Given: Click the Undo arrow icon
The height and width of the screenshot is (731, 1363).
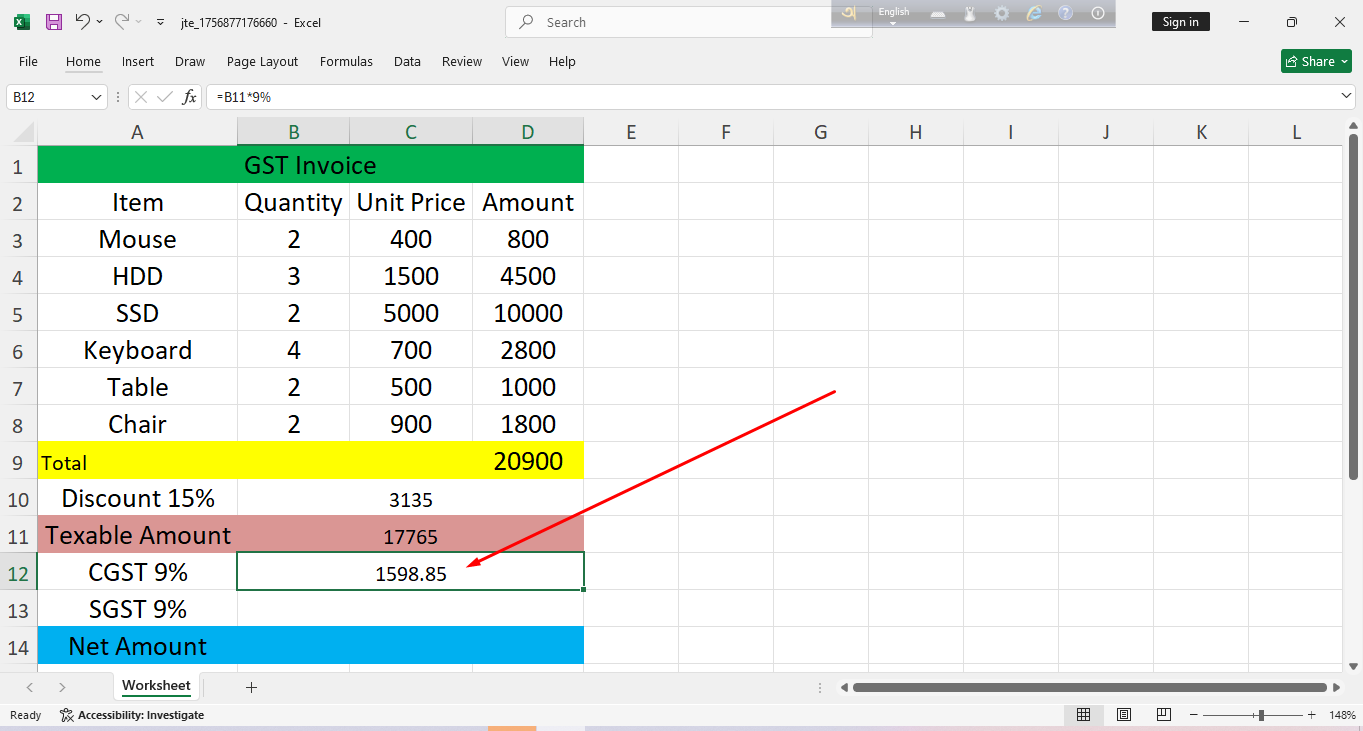Looking at the screenshot, I should coord(83,22).
